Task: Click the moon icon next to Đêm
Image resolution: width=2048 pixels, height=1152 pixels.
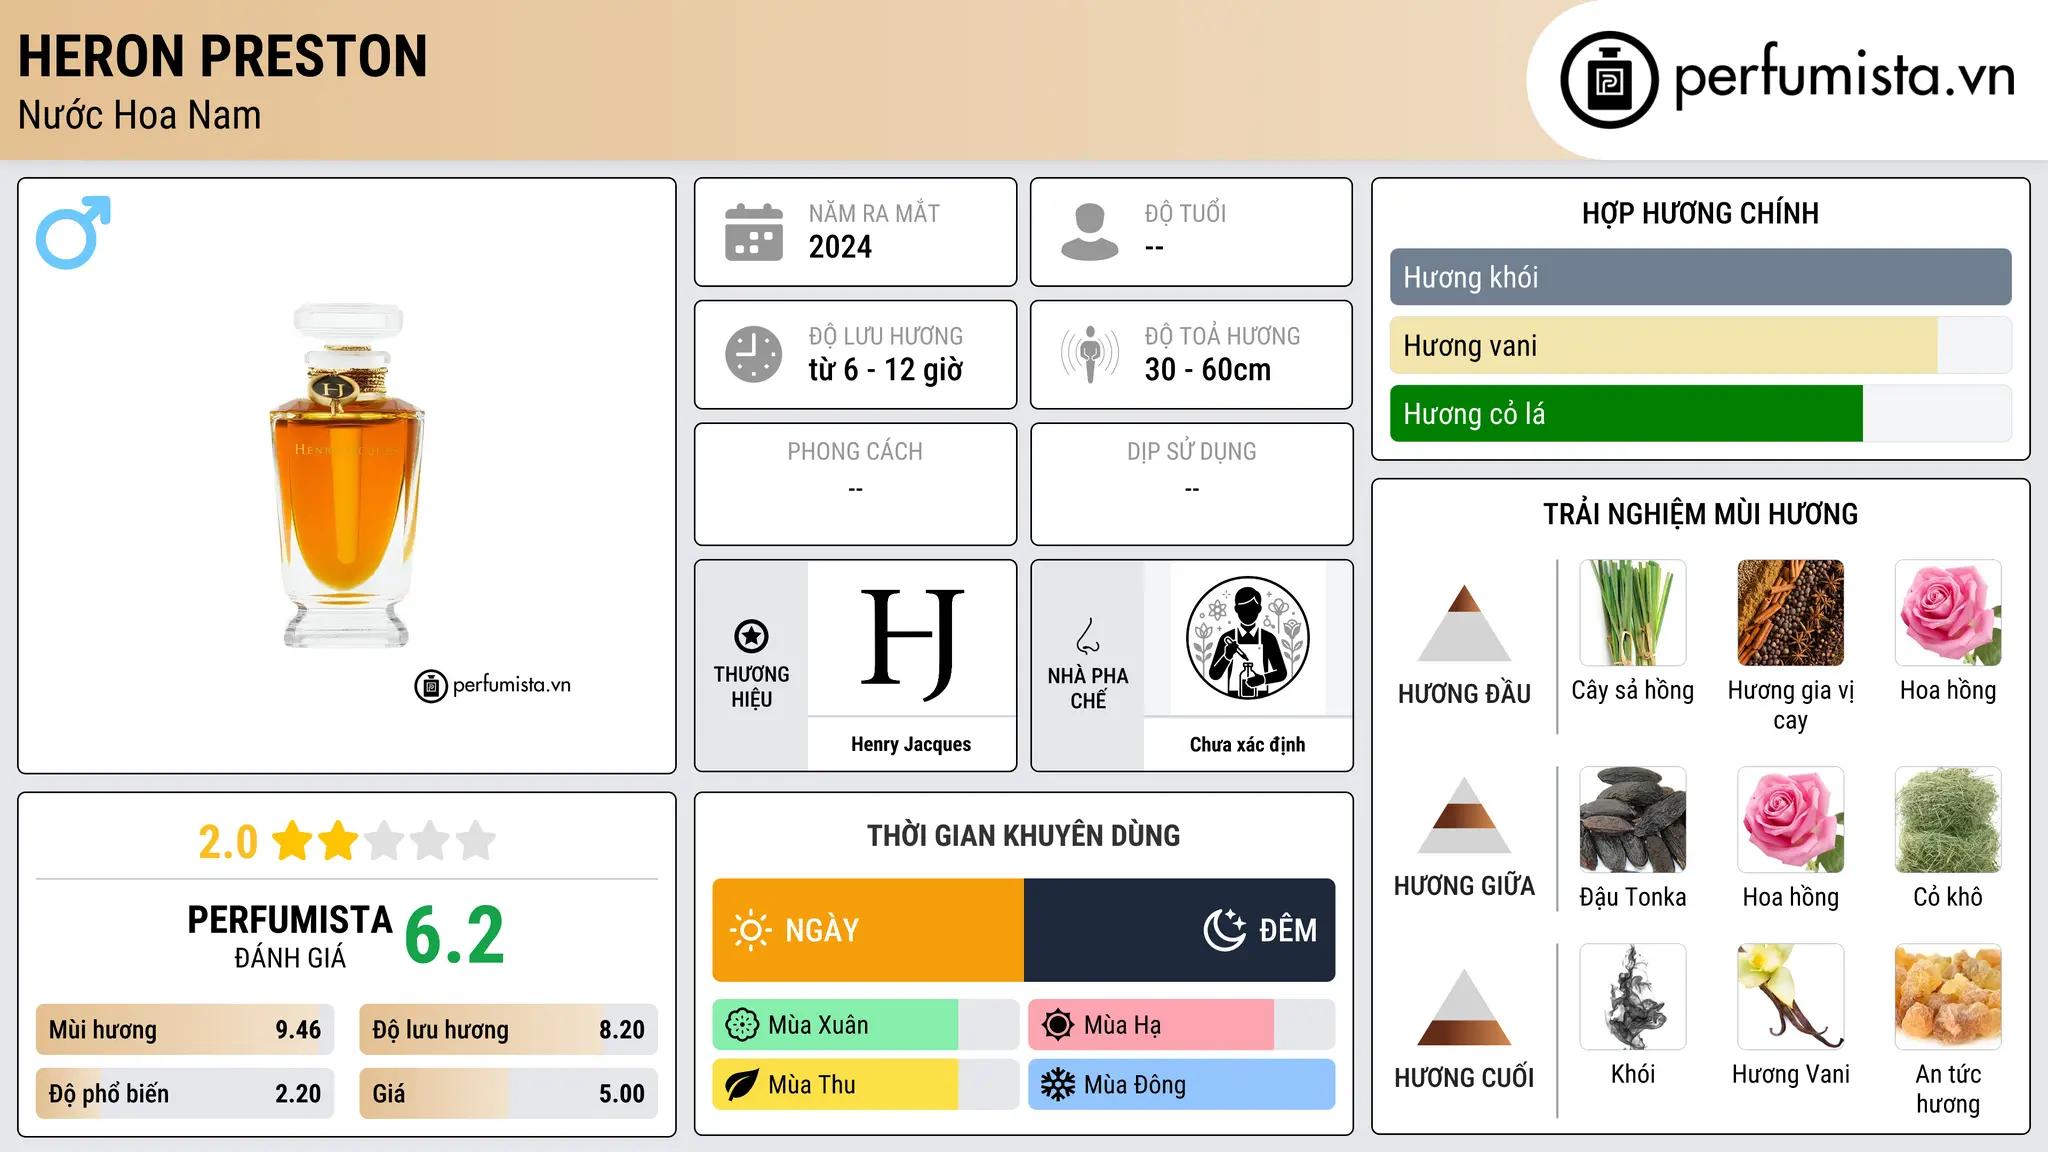Action: coord(1225,930)
